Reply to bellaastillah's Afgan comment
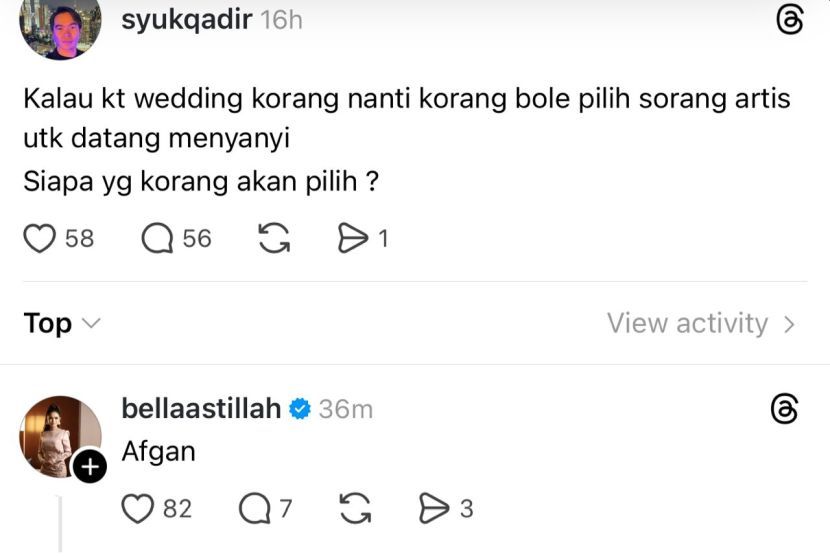Image resolution: width=830 pixels, height=556 pixels. 254,510
